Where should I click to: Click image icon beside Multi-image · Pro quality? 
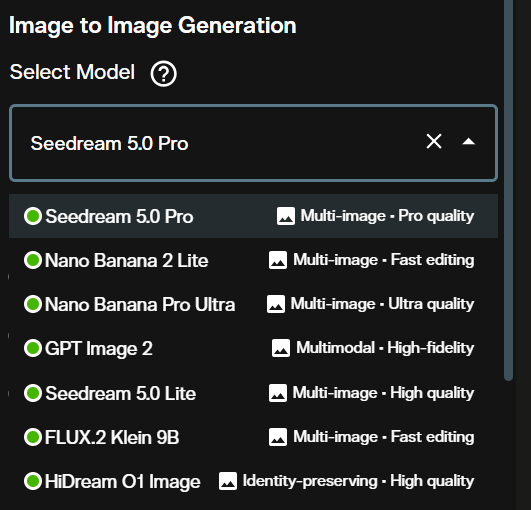pos(286,216)
